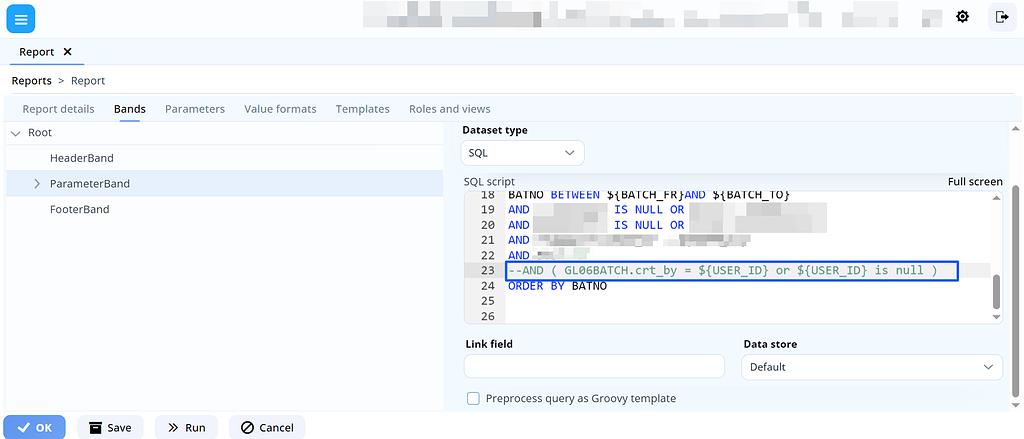Switch to Bands tab
The height and width of the screenshot is (439, 1024).
(x=129, y=109)
